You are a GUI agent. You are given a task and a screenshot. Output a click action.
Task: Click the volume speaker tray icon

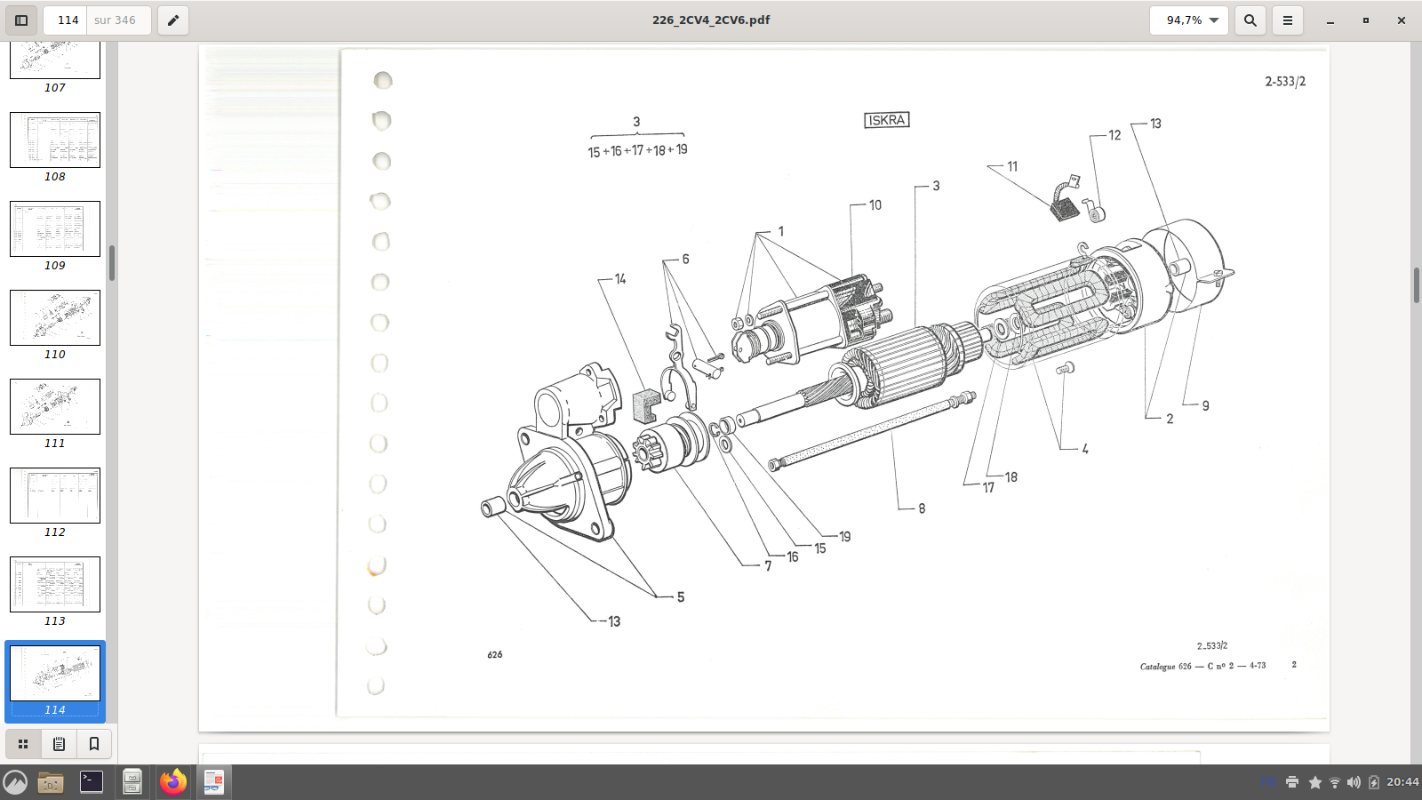click(x=1354, y=782)
